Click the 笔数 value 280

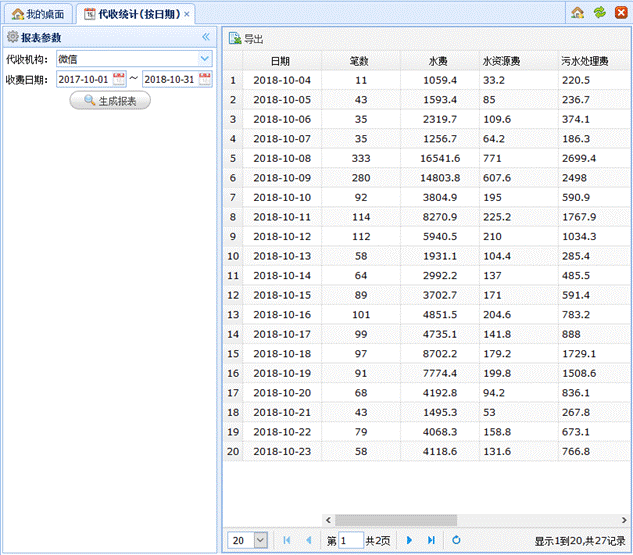[361, 178]
